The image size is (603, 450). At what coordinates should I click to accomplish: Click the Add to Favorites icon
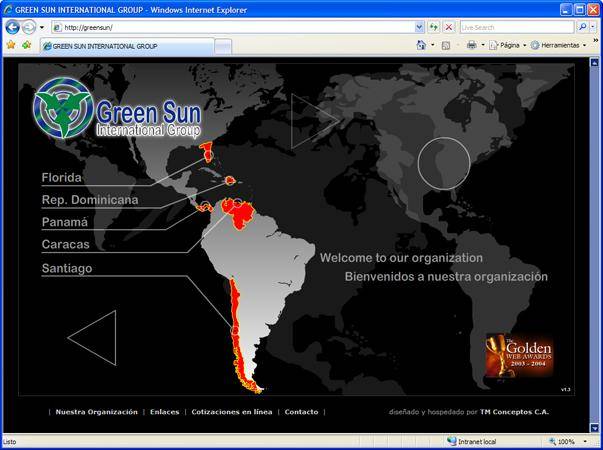pos(25,45)
